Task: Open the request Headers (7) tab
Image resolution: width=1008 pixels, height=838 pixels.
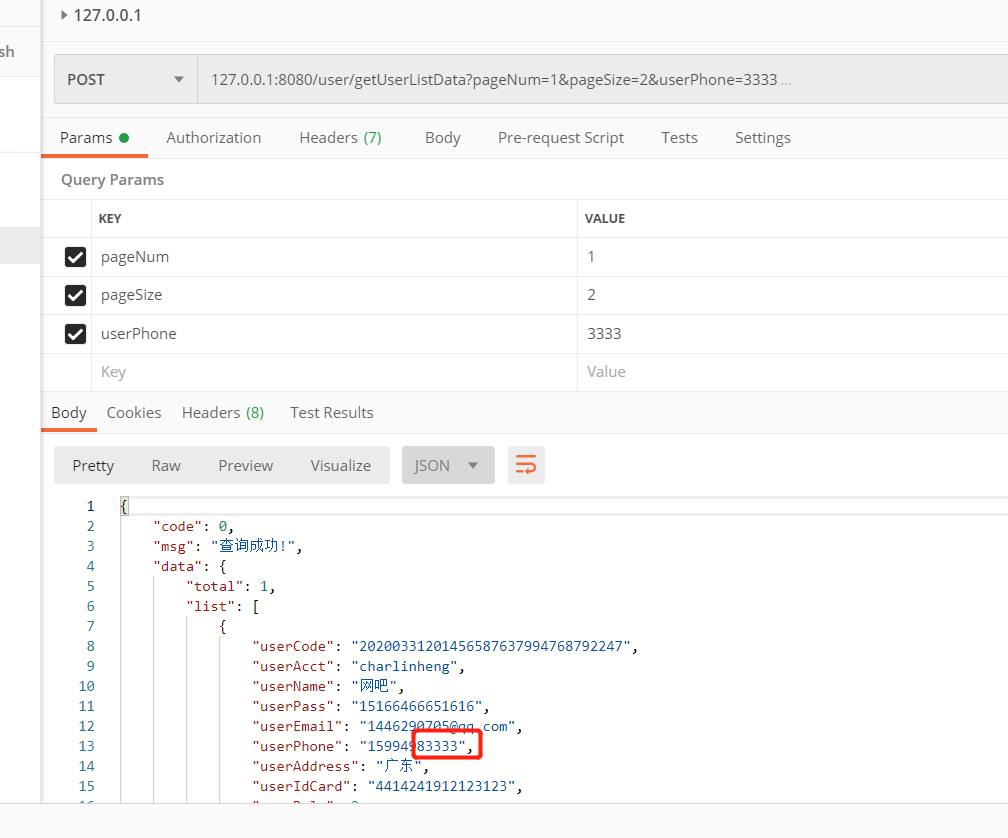Action: pyautogui.click(x=340, y=138)
